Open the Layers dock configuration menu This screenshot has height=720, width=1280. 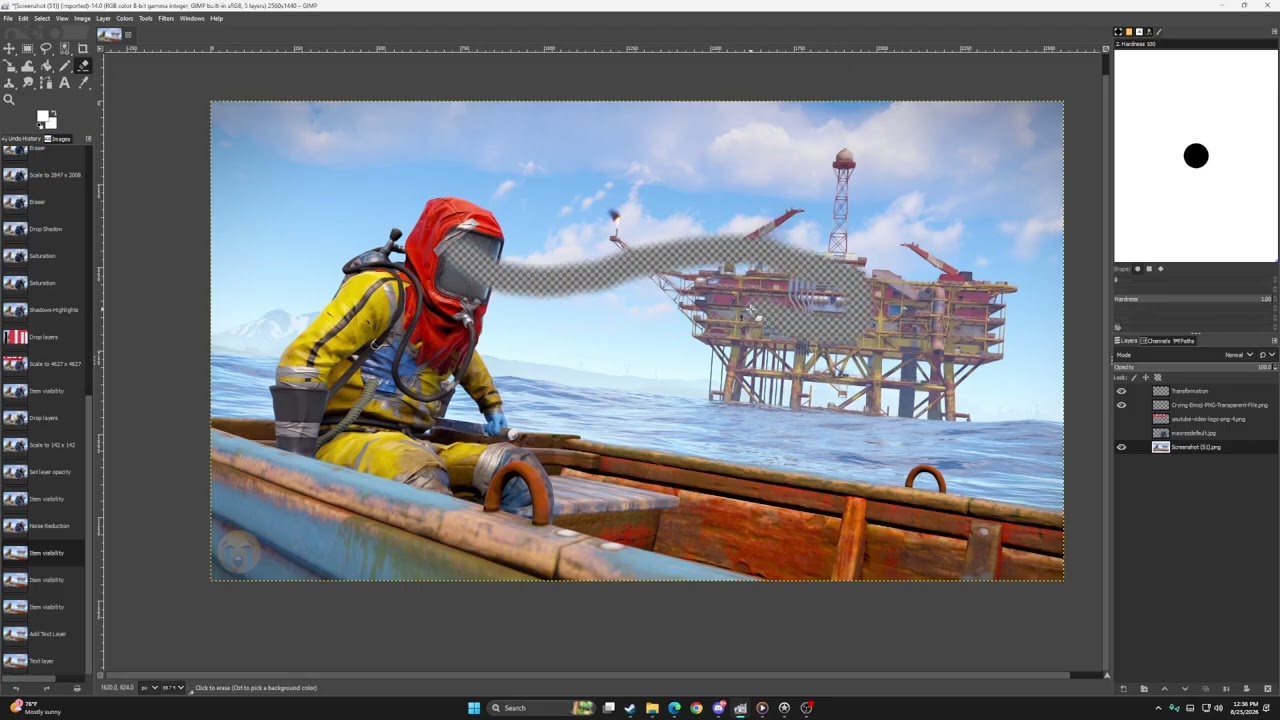1274,341
